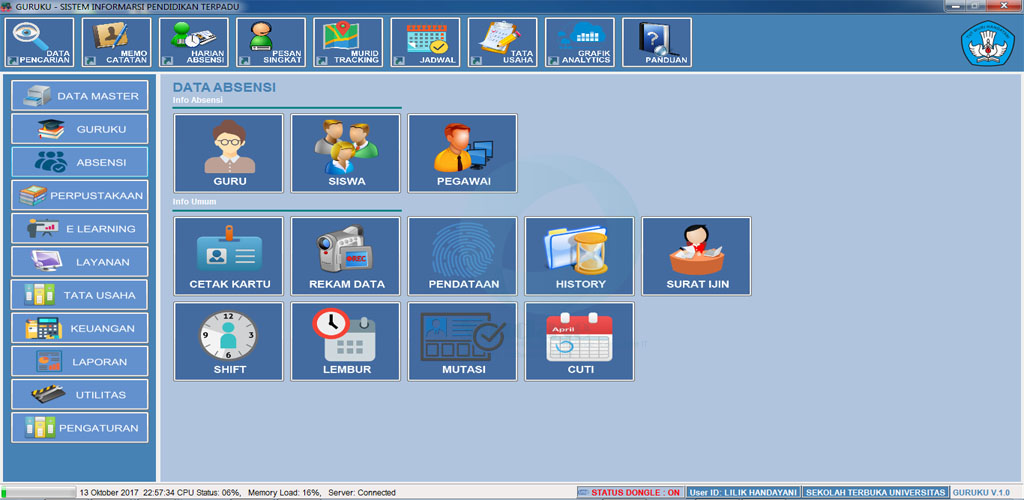Launch Rekam Data camcorder icon

click(x=346, y=256)
